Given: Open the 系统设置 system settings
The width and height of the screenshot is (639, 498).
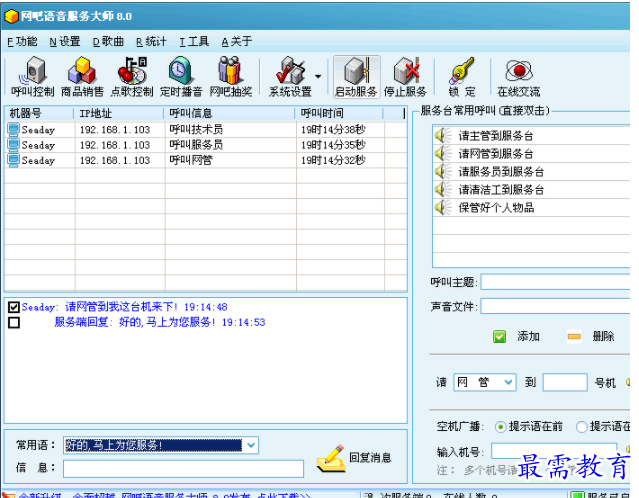Looking at the screenshot, I should coord(290,77).
